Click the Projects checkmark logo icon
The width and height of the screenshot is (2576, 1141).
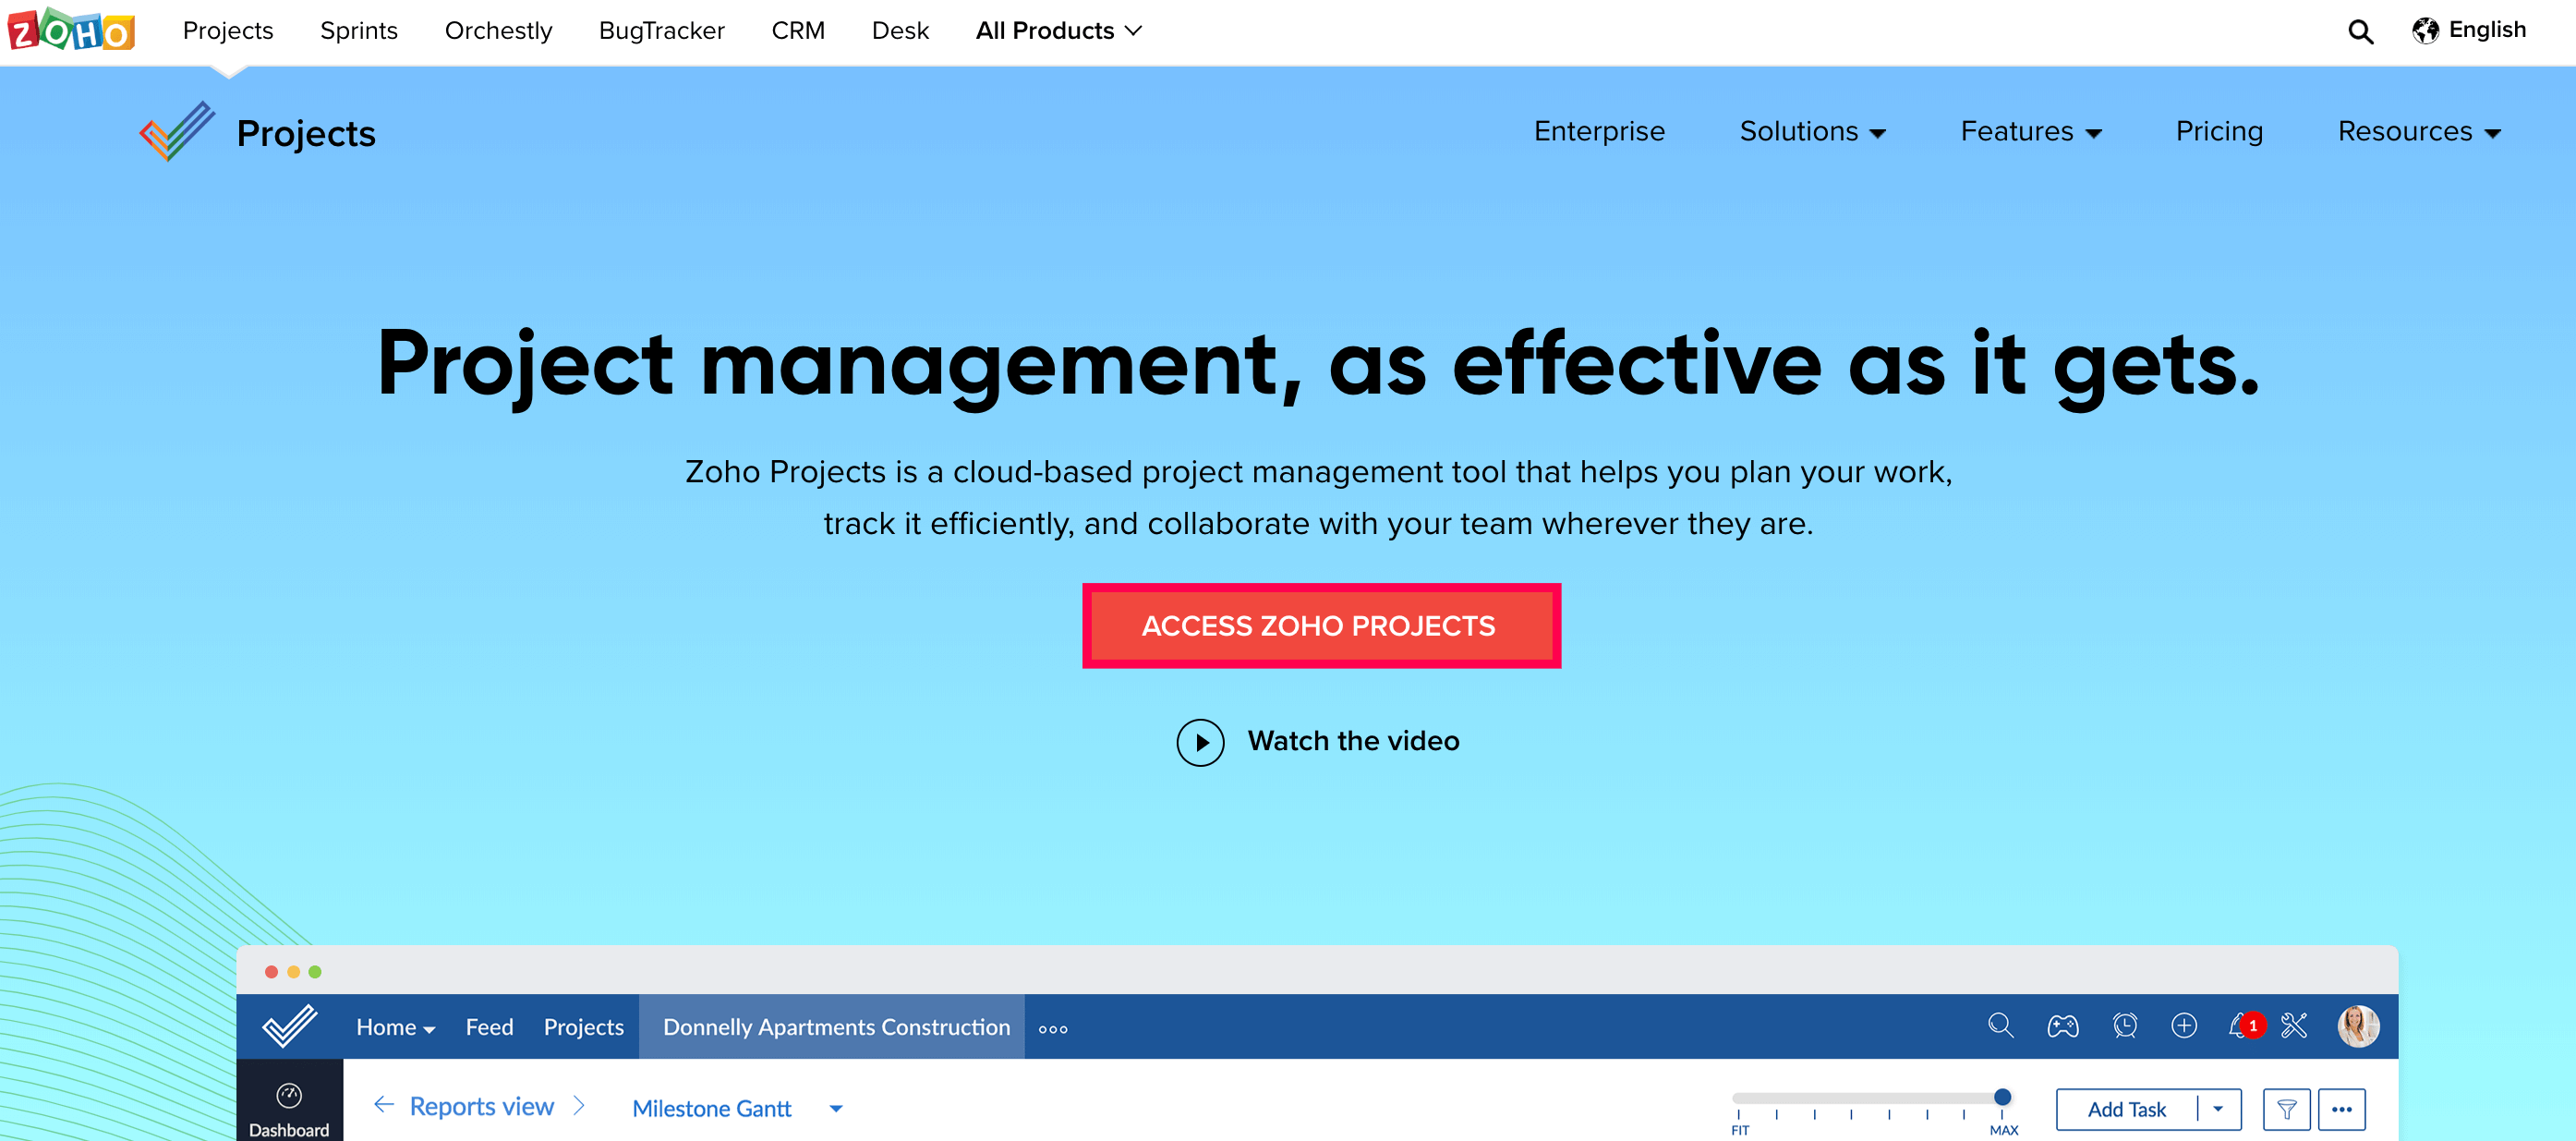coord(177,132)
